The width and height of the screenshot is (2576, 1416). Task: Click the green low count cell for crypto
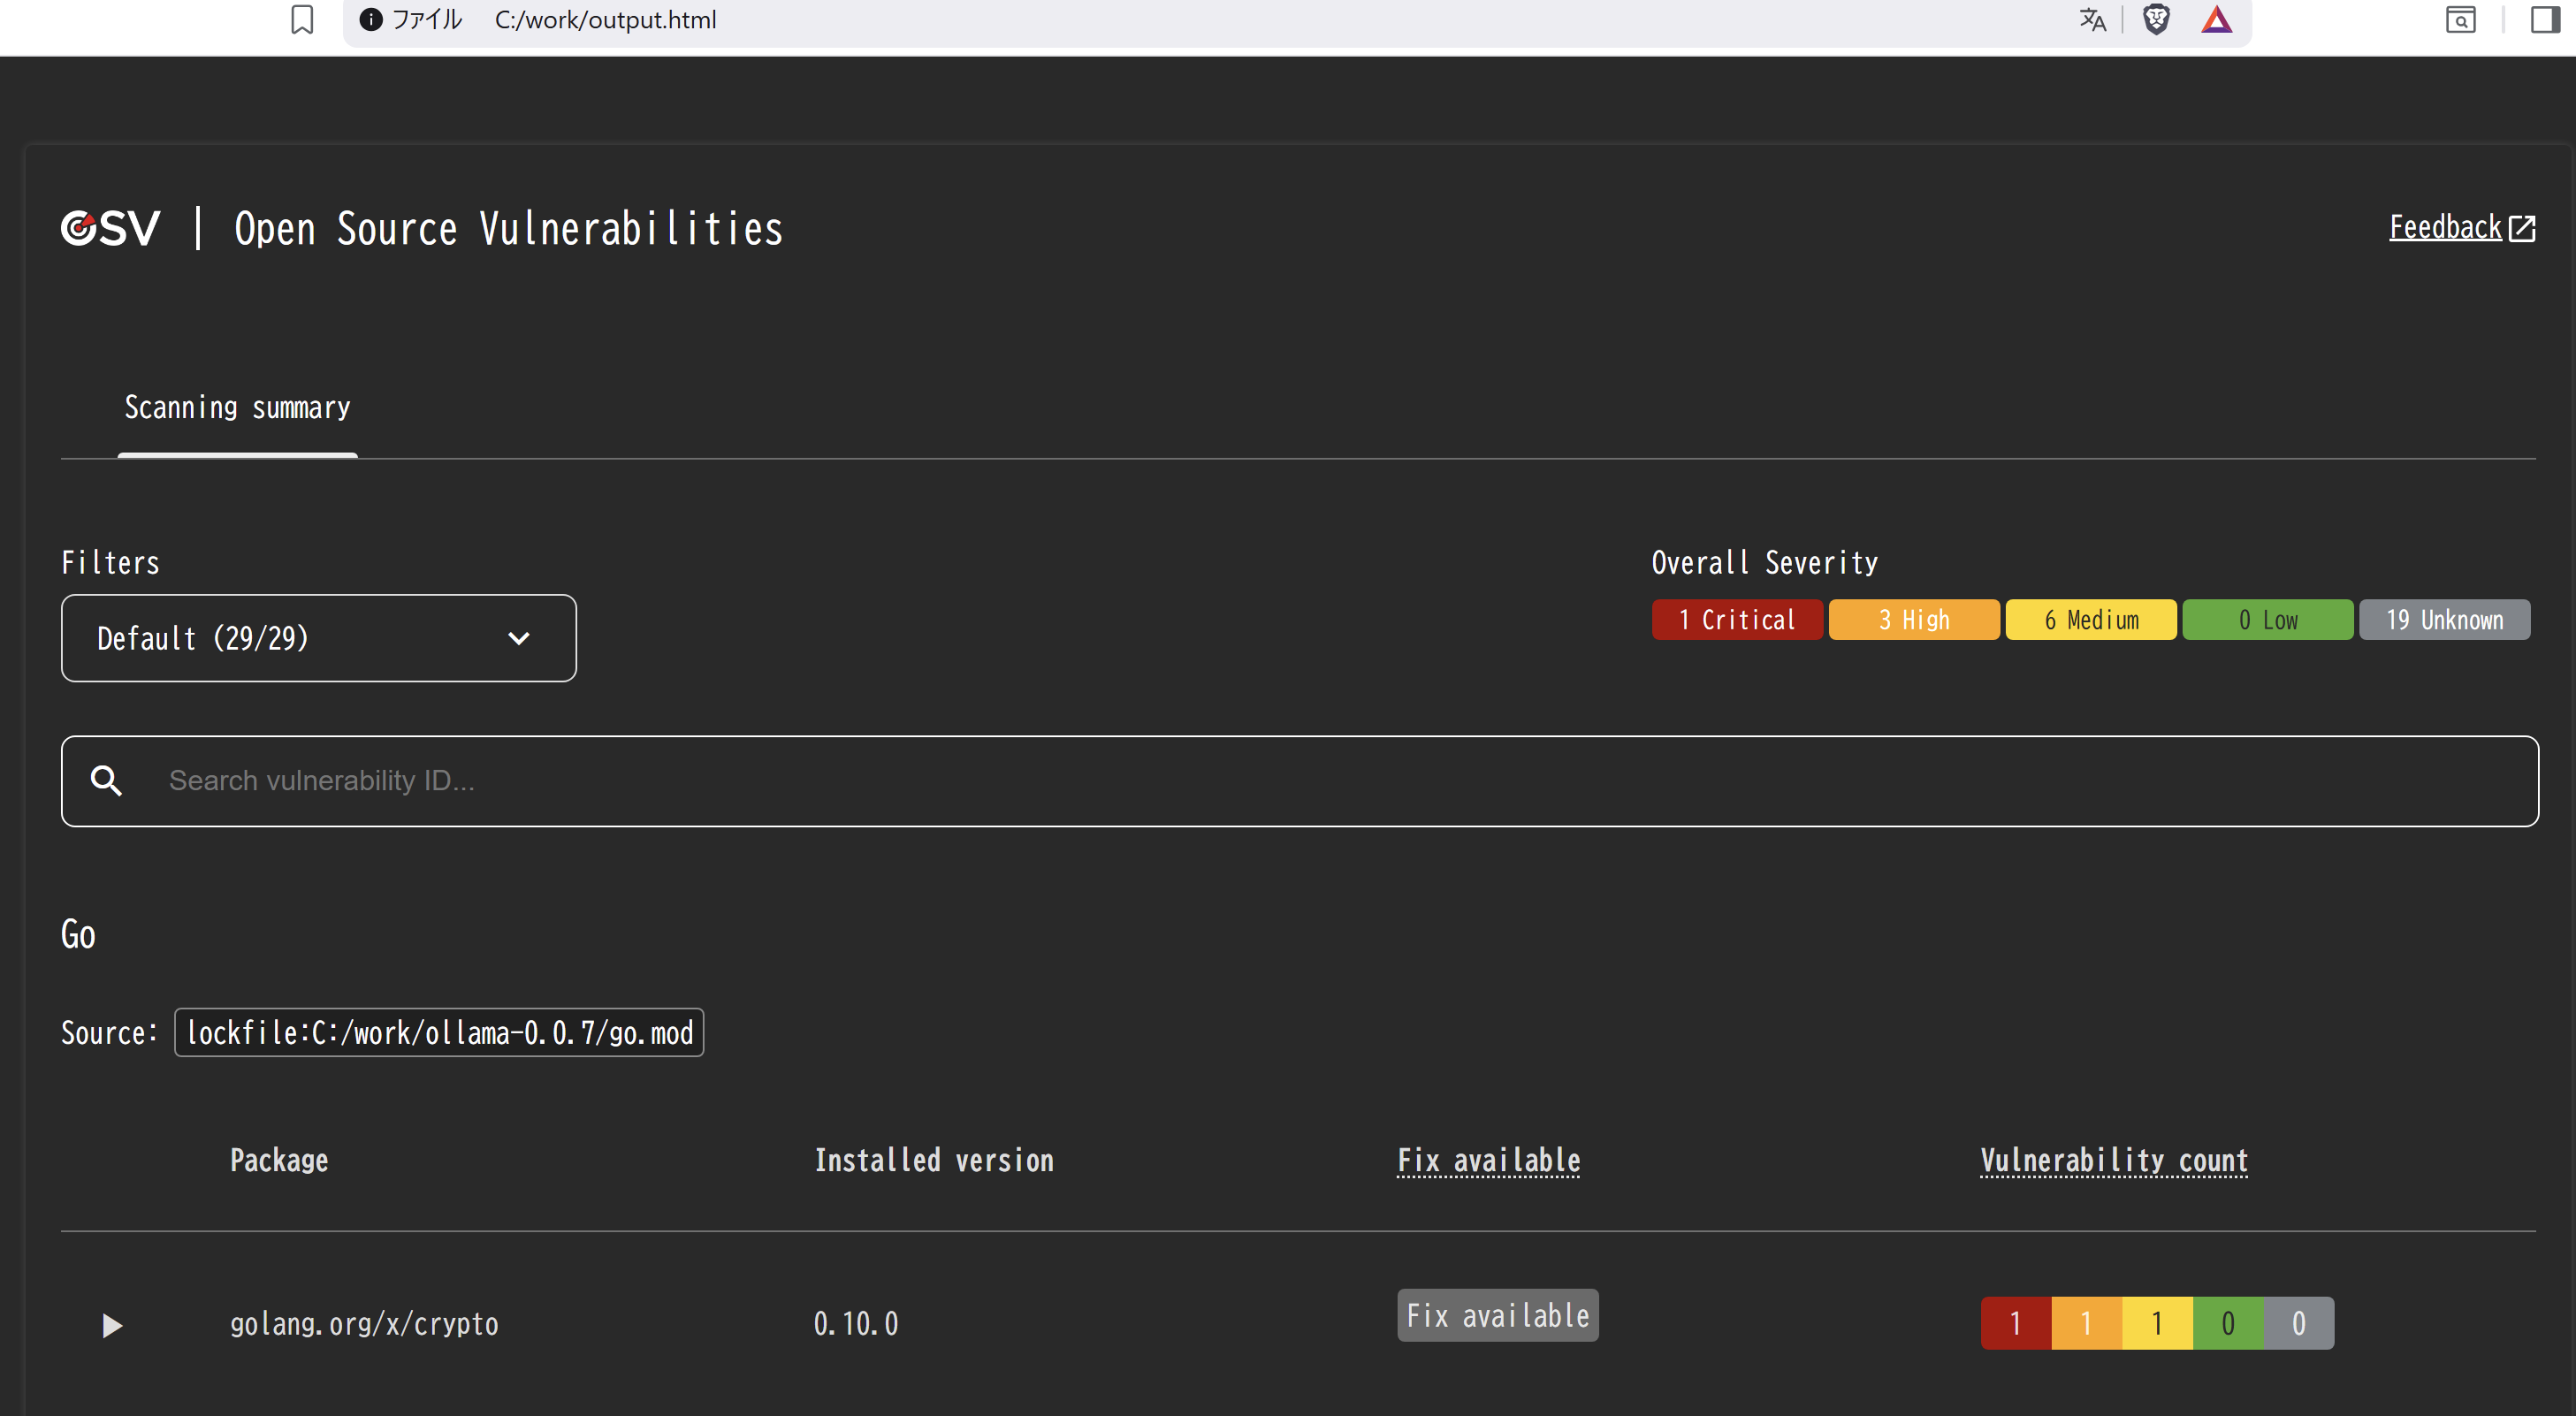2229,1324
